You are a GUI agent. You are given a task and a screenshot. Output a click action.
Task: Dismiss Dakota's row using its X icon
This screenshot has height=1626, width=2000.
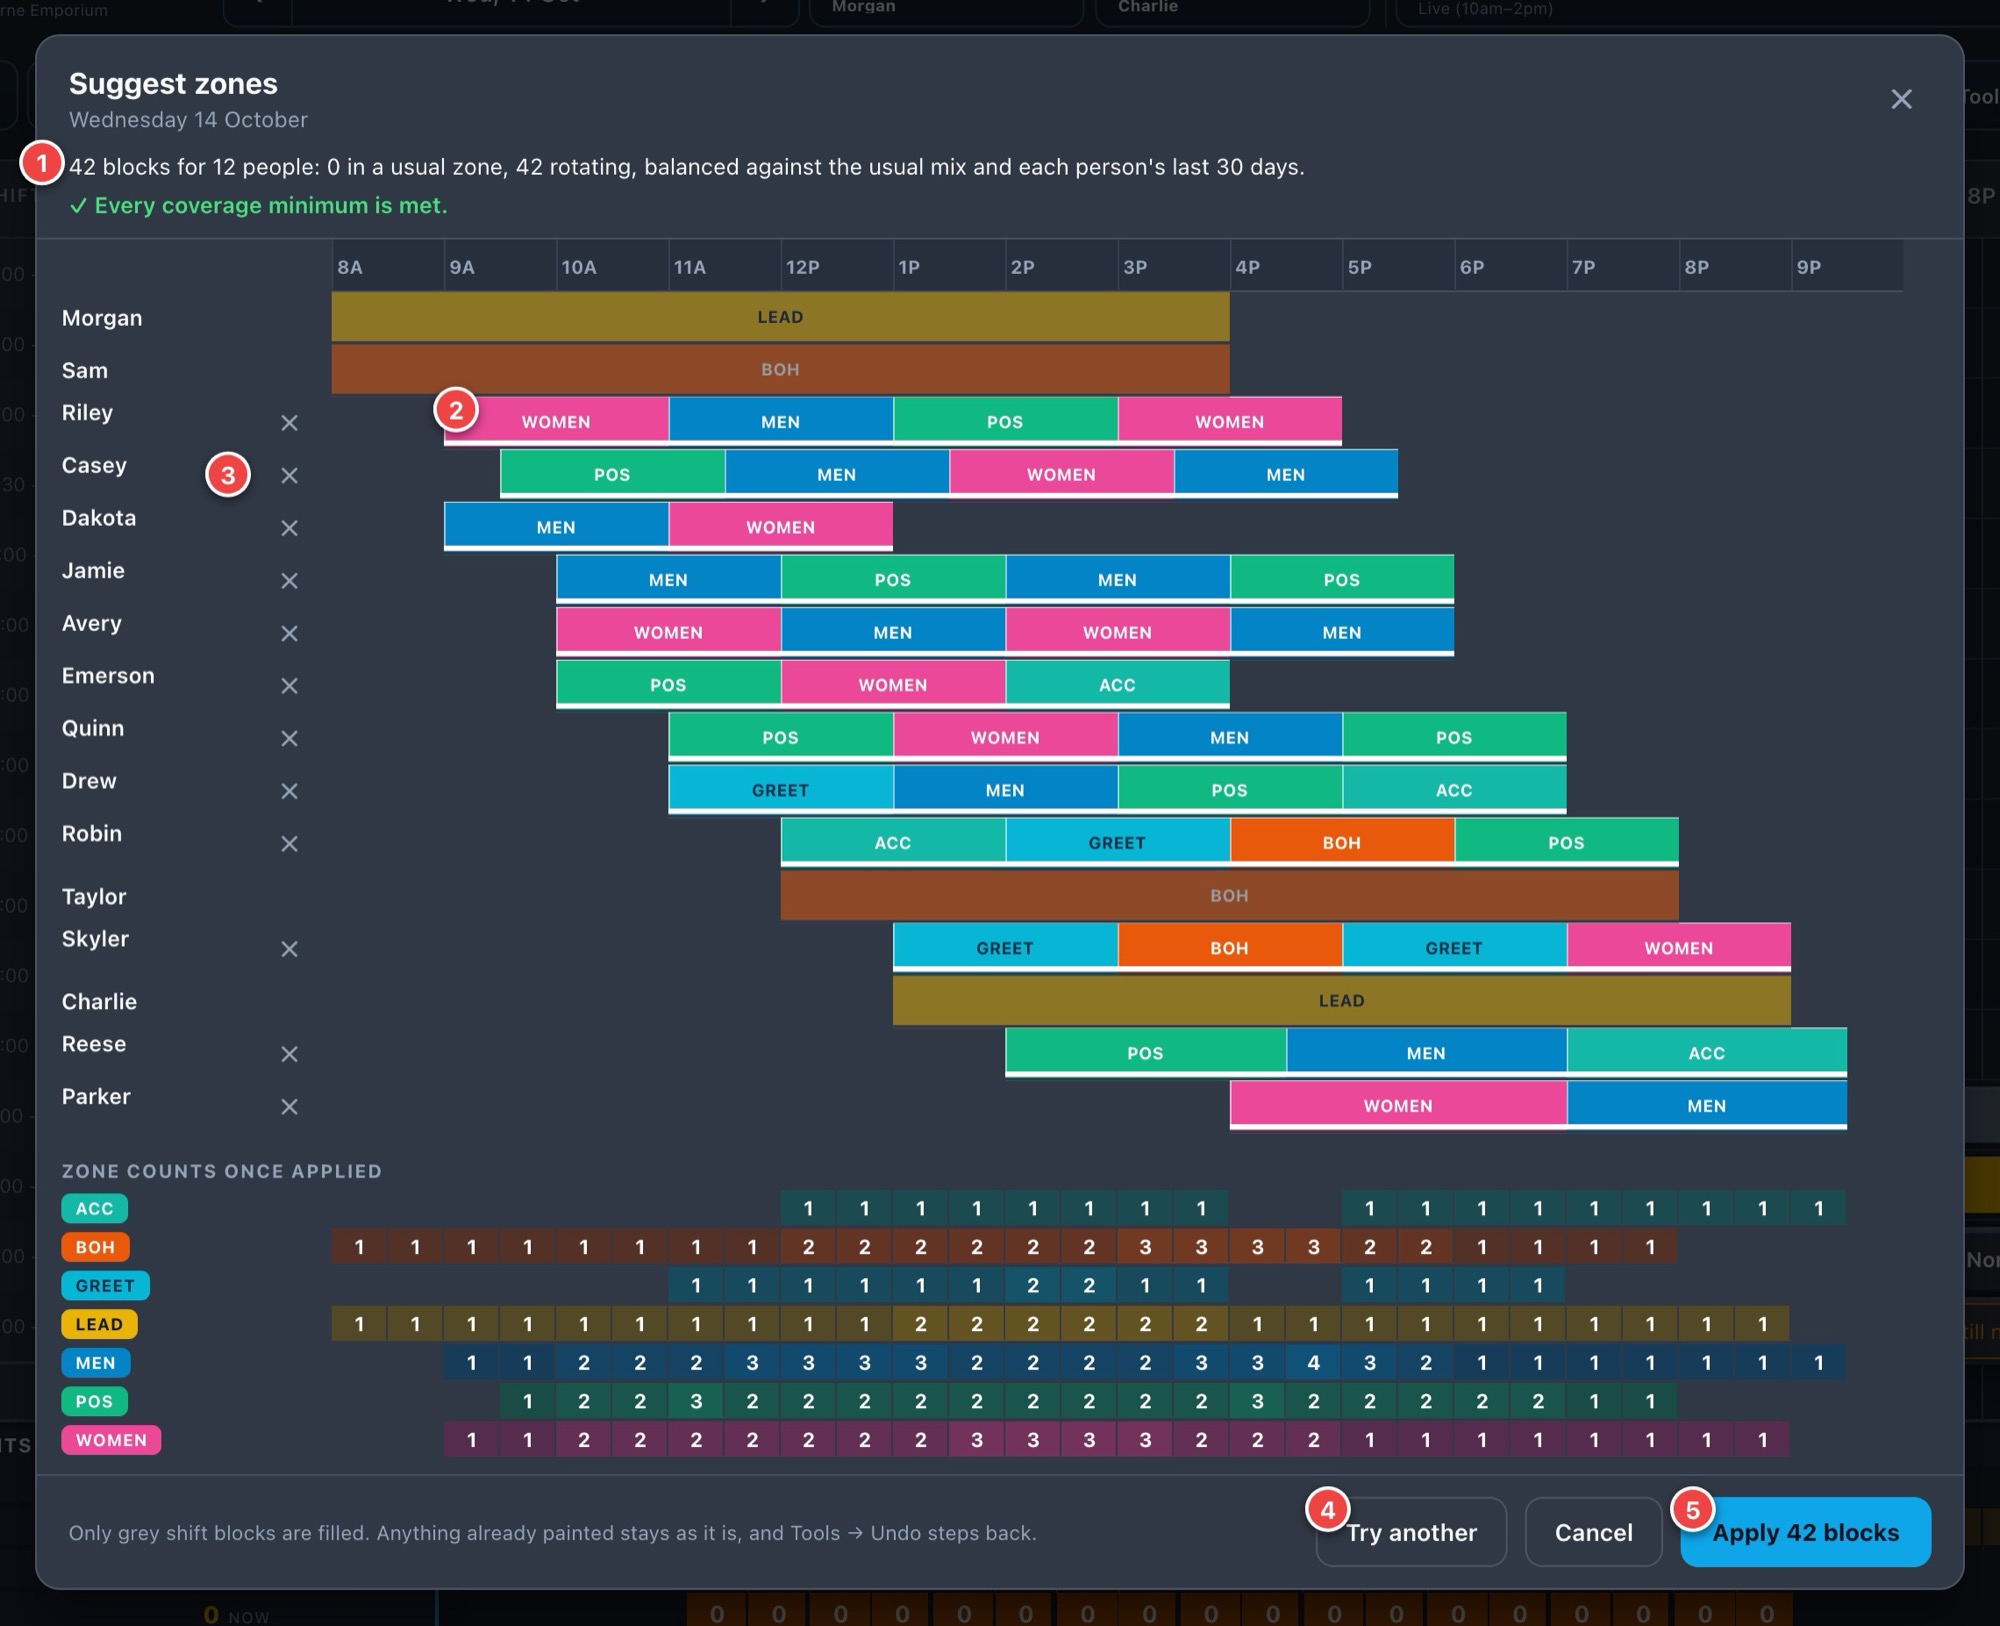[289, 528]
